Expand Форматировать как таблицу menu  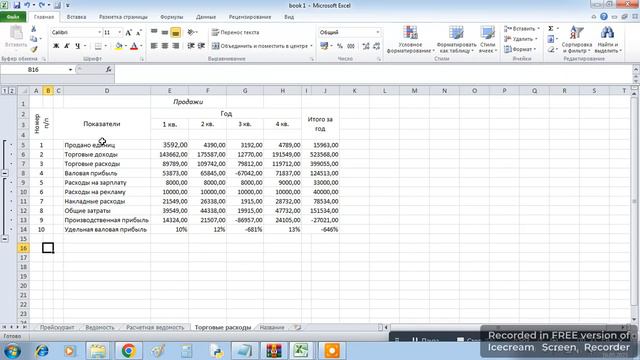(x=456, y=39)
